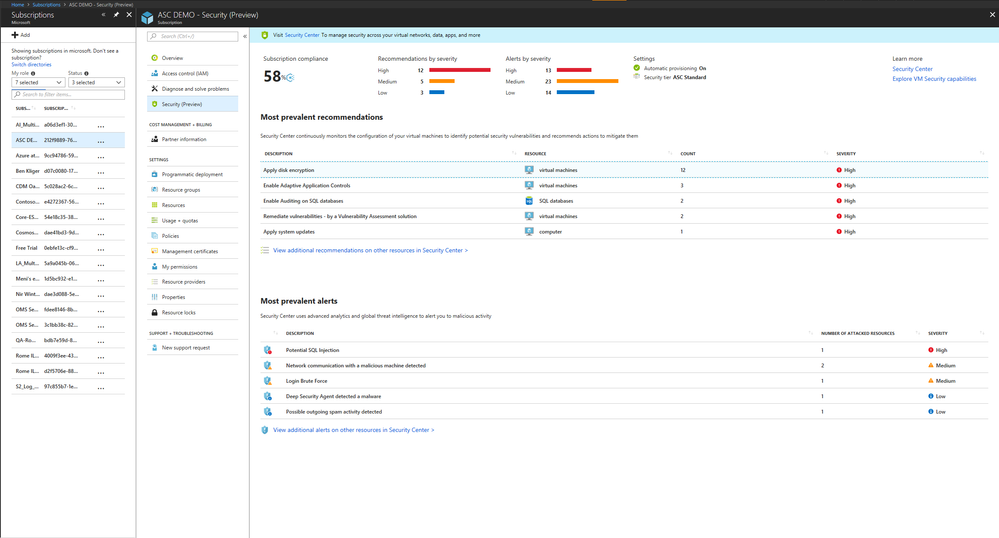Viewport: 999px width, 538px height.
Task: Open the My role '7 selected' dropdown
Action: (x=38, y=82)
